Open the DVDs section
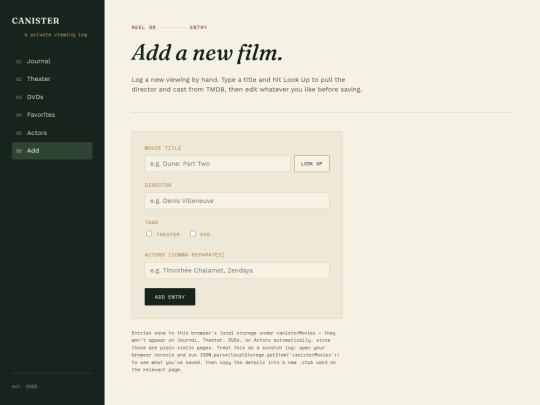This screenshot has height=405, width=540. (x=52, y=97)
